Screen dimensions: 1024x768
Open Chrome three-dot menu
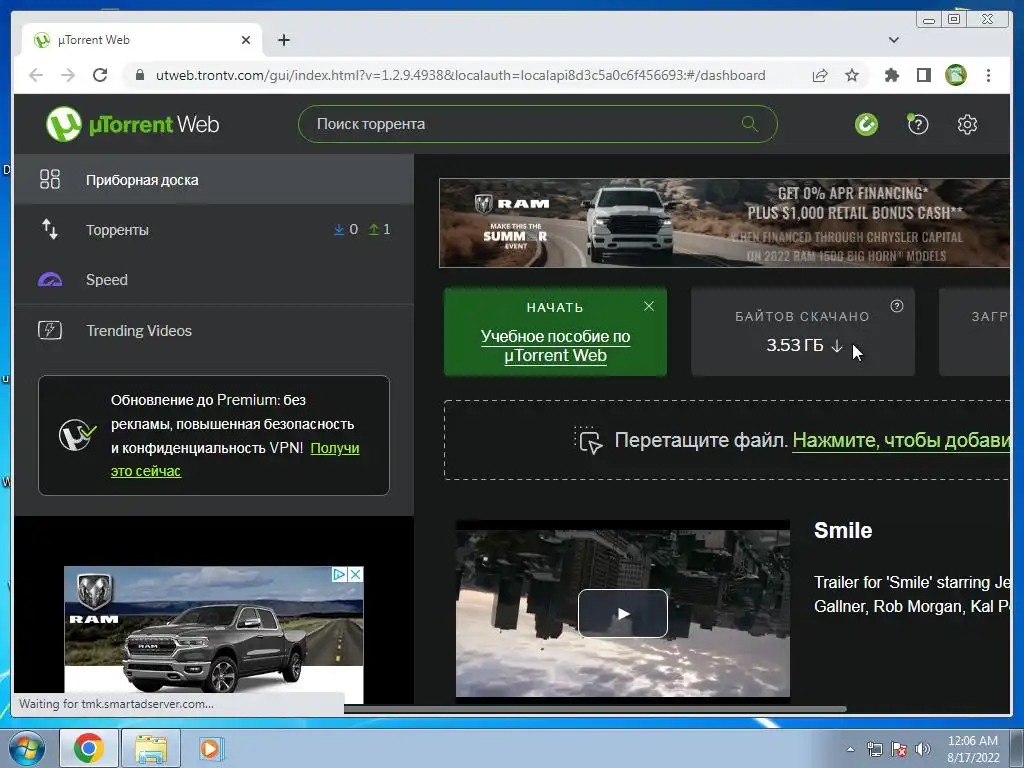[x=988, y=75]
